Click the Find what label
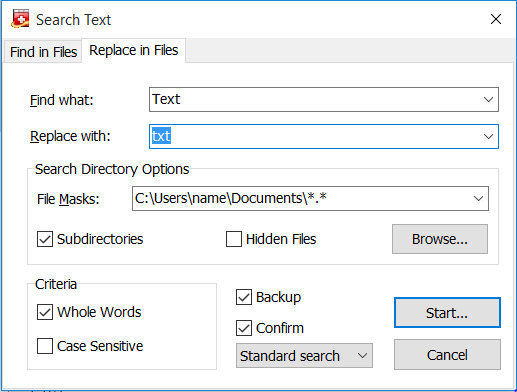517x392 pixels. pos(62,100)
